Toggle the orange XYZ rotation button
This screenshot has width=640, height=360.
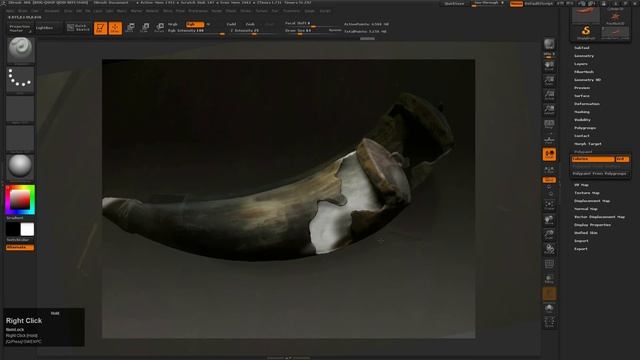549,180
